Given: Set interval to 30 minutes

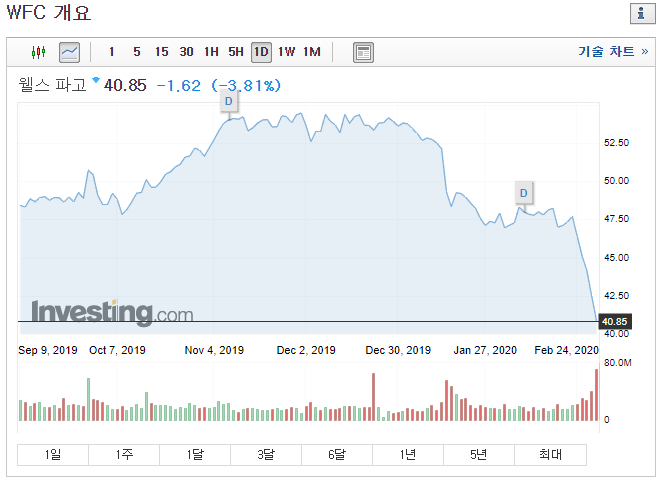Looking at the screenshot, I should [x=186, y=52].
